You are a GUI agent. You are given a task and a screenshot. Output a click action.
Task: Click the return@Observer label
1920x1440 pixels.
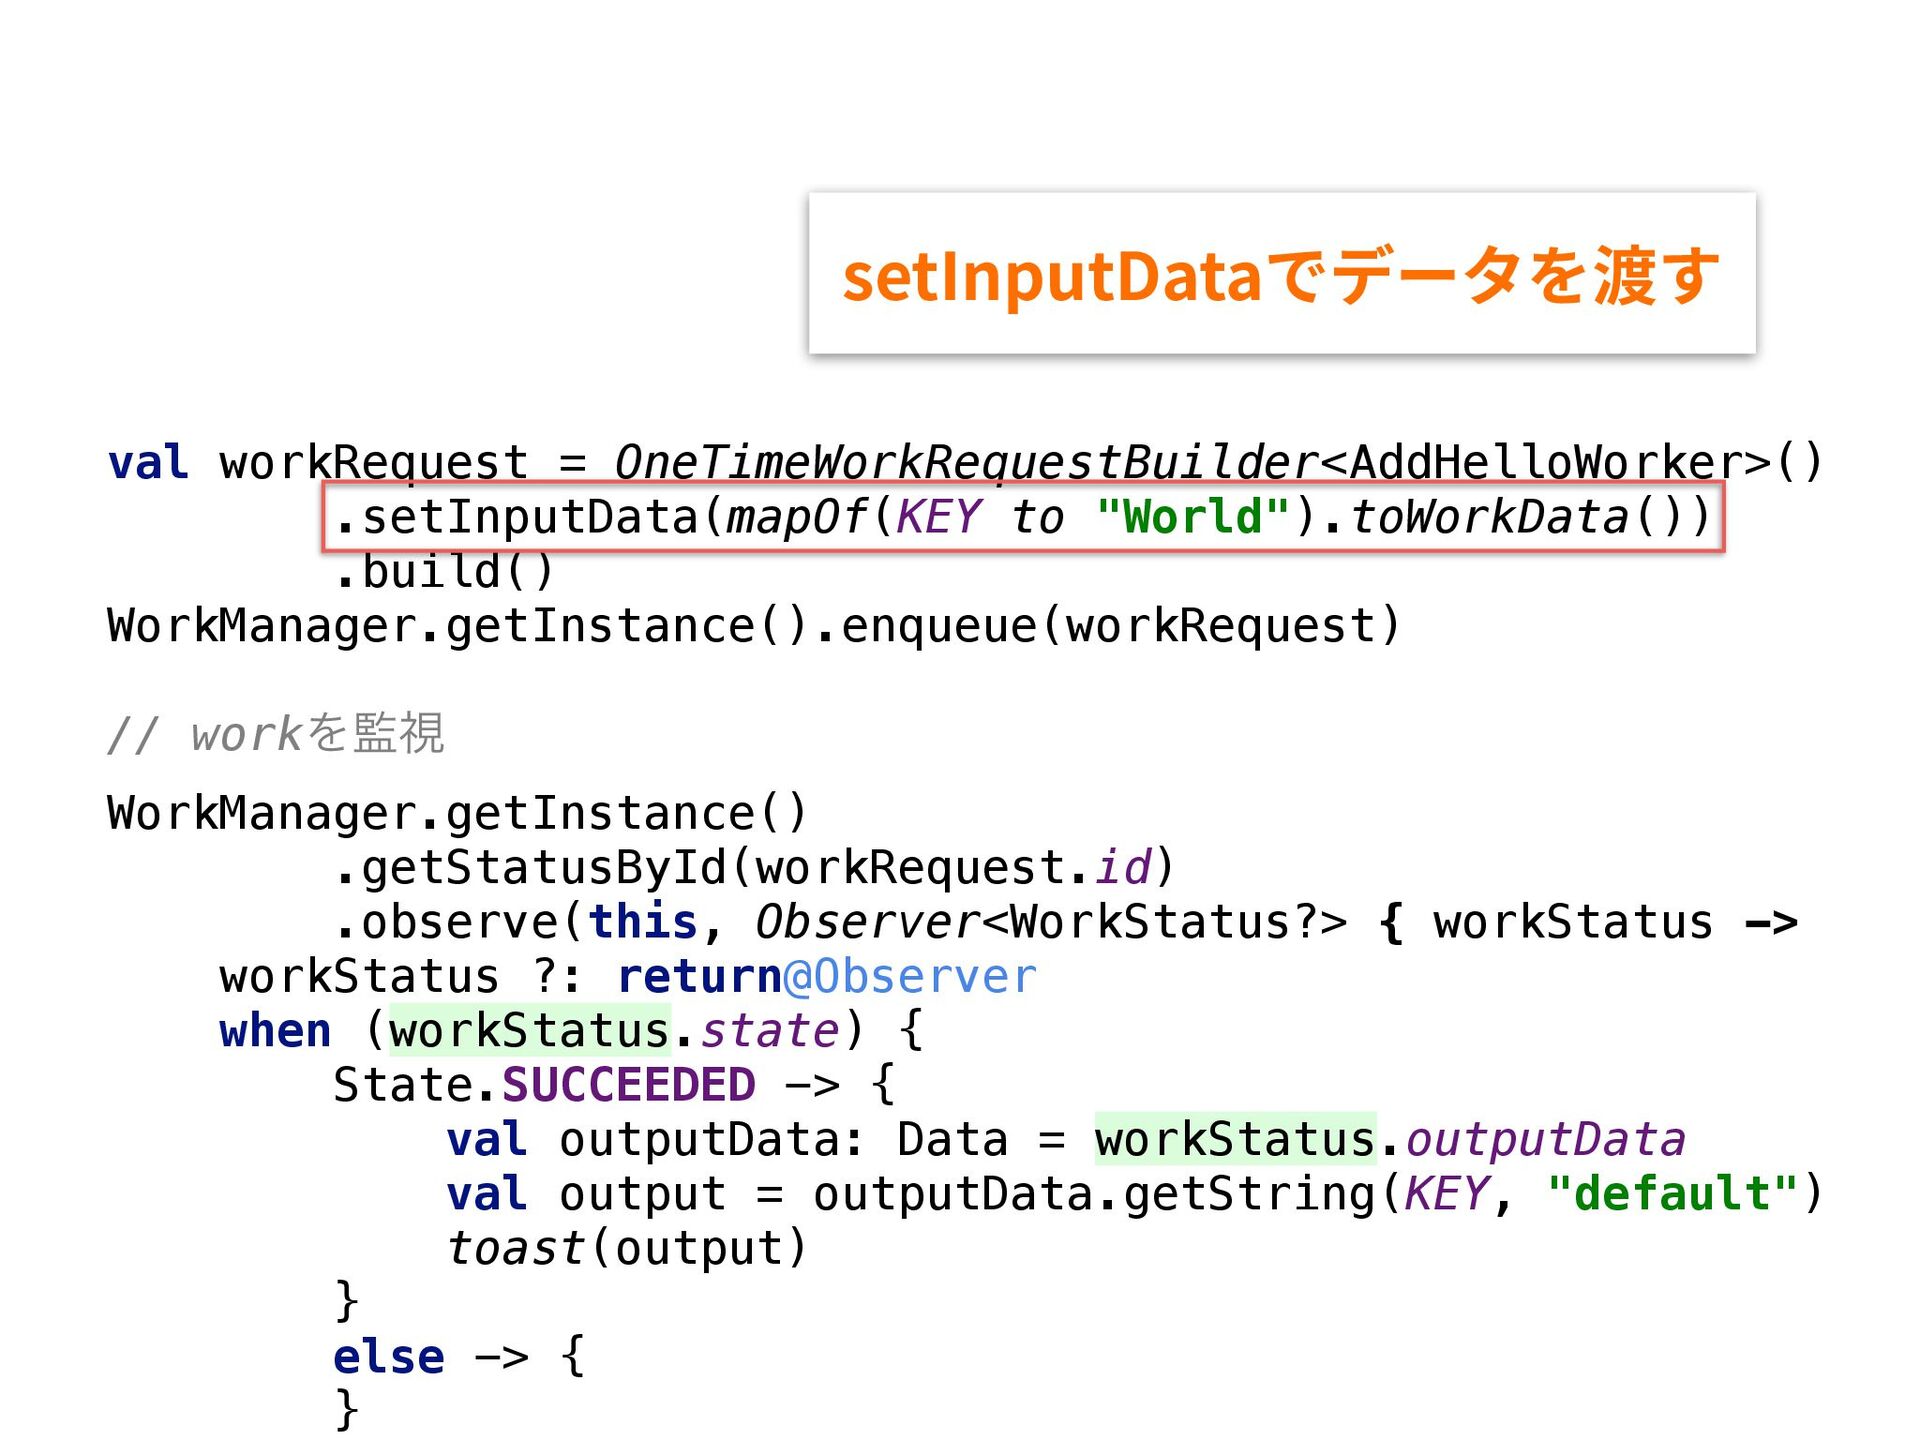(827, 977)
